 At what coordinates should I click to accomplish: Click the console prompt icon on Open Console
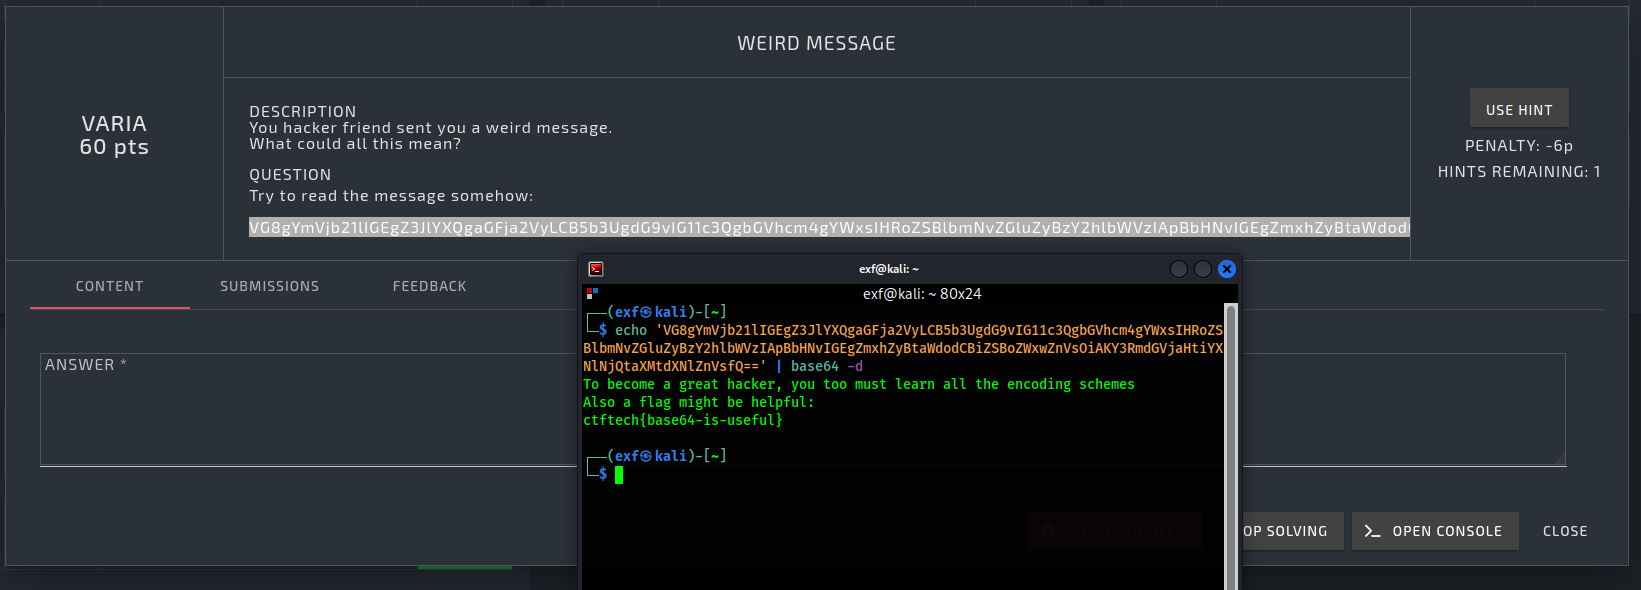1372,531
